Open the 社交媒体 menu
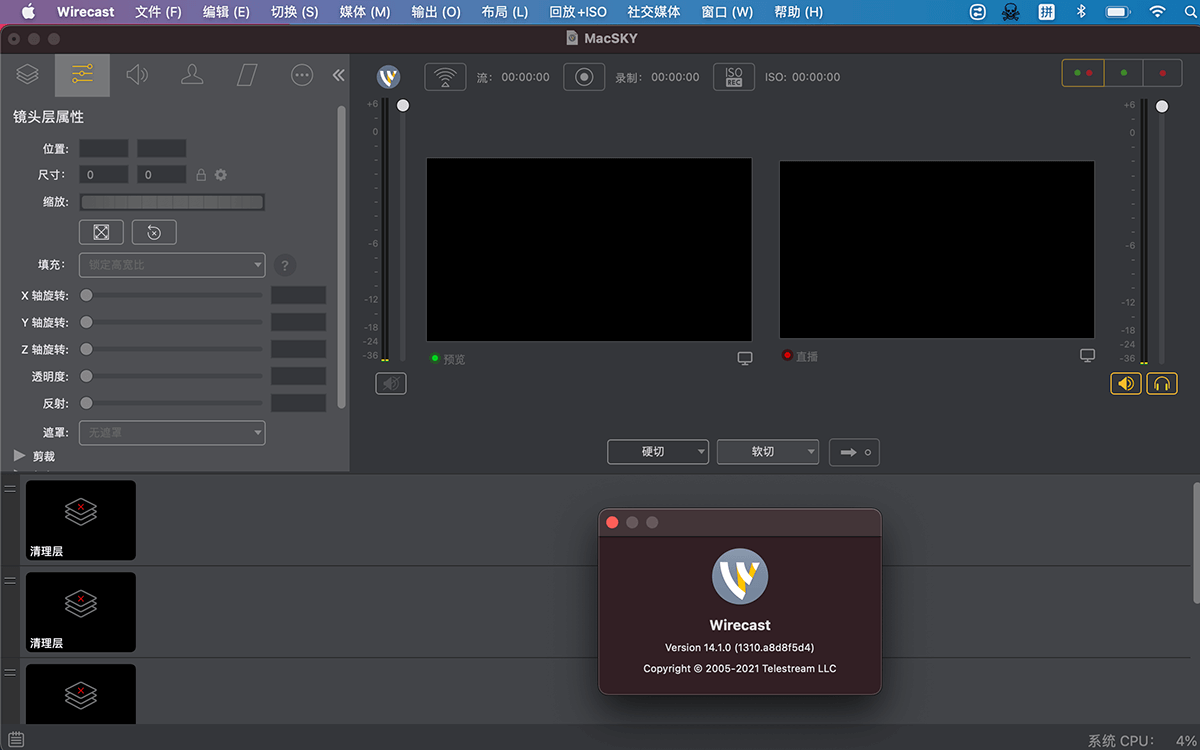This screenshot has height=750, width=1200. click(x=654, y=12)
